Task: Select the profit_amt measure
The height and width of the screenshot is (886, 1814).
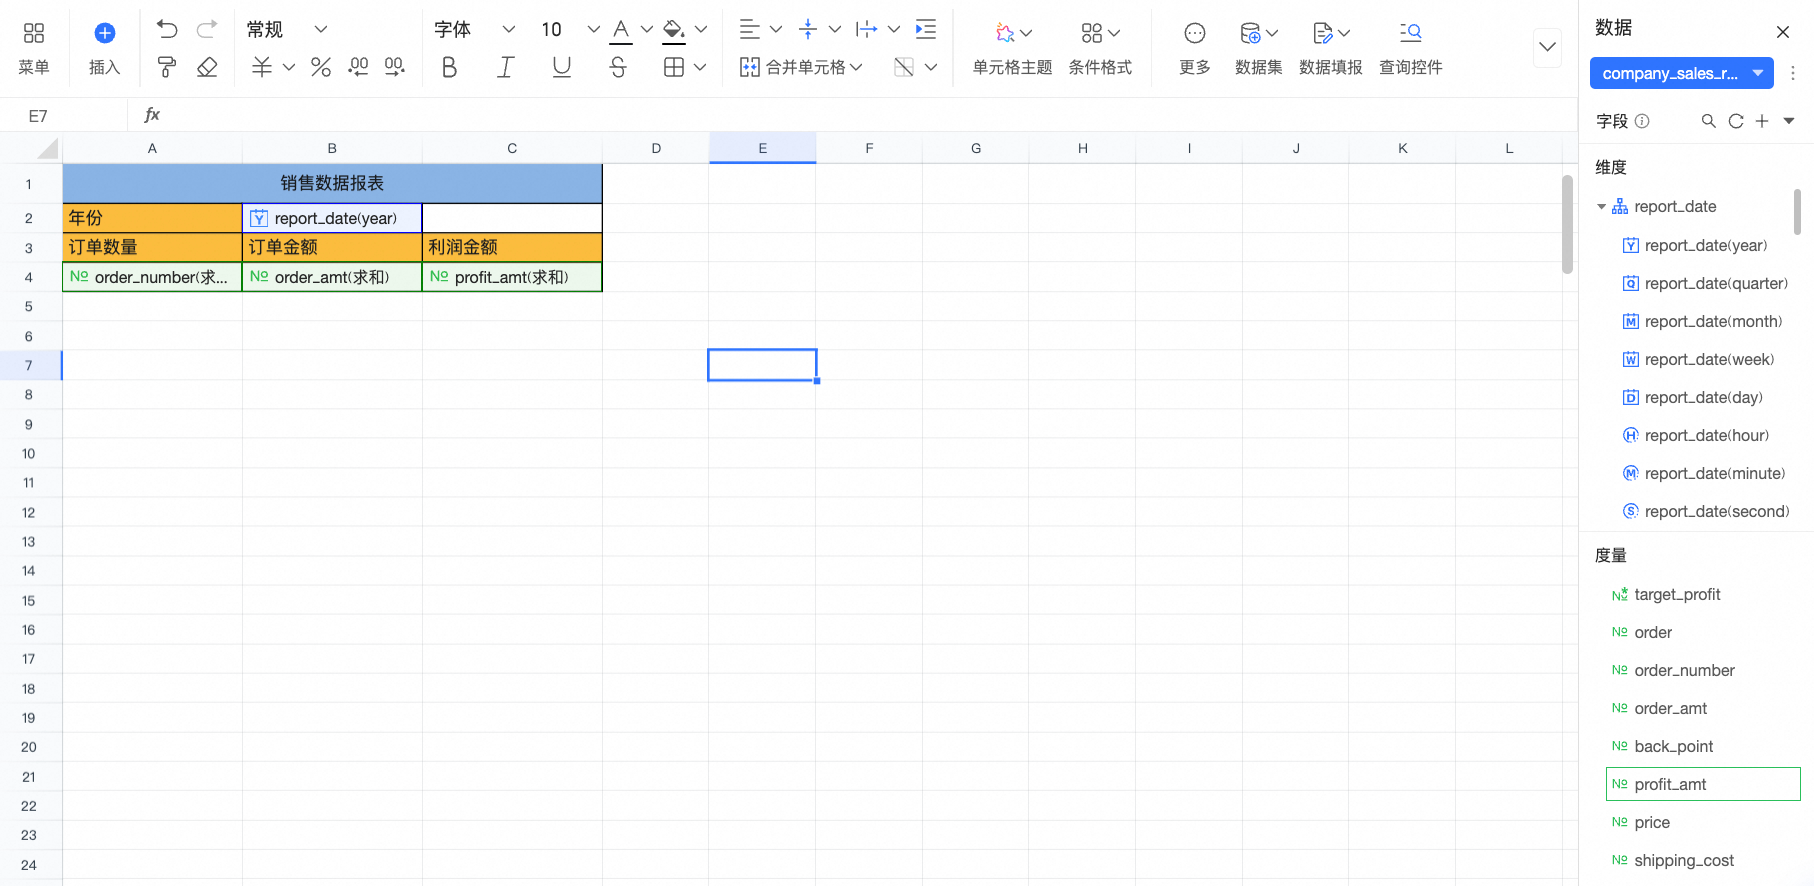Action: point(1703,785)
